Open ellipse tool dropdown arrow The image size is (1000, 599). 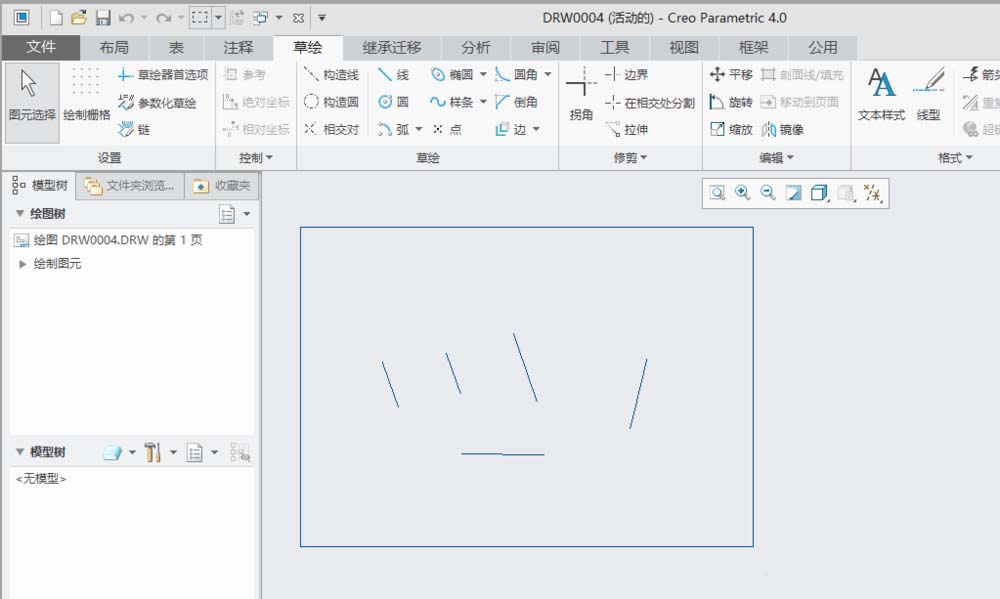[483, 75]
